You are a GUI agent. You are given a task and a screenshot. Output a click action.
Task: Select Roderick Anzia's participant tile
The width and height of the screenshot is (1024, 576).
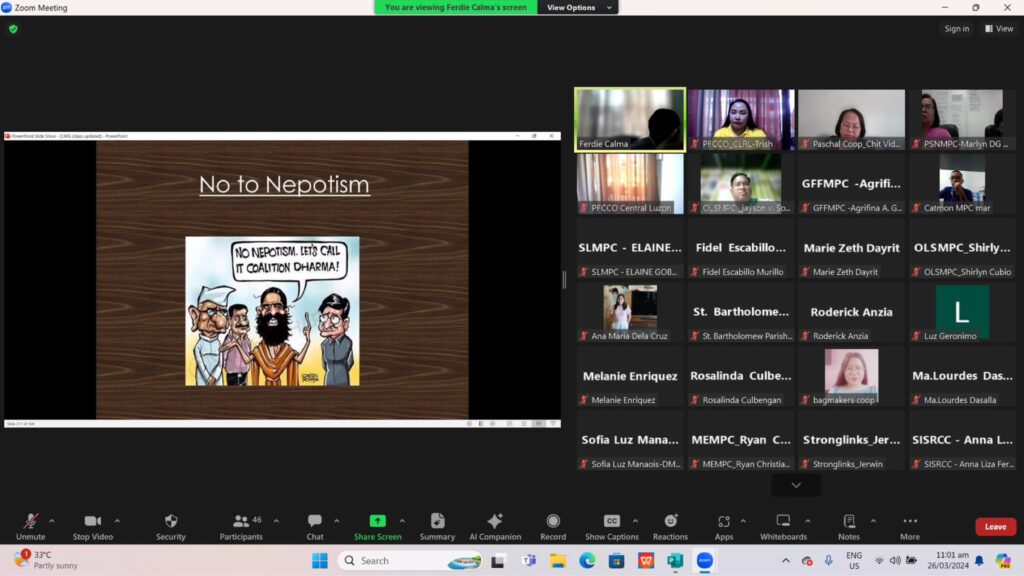(x=852, y=312)
